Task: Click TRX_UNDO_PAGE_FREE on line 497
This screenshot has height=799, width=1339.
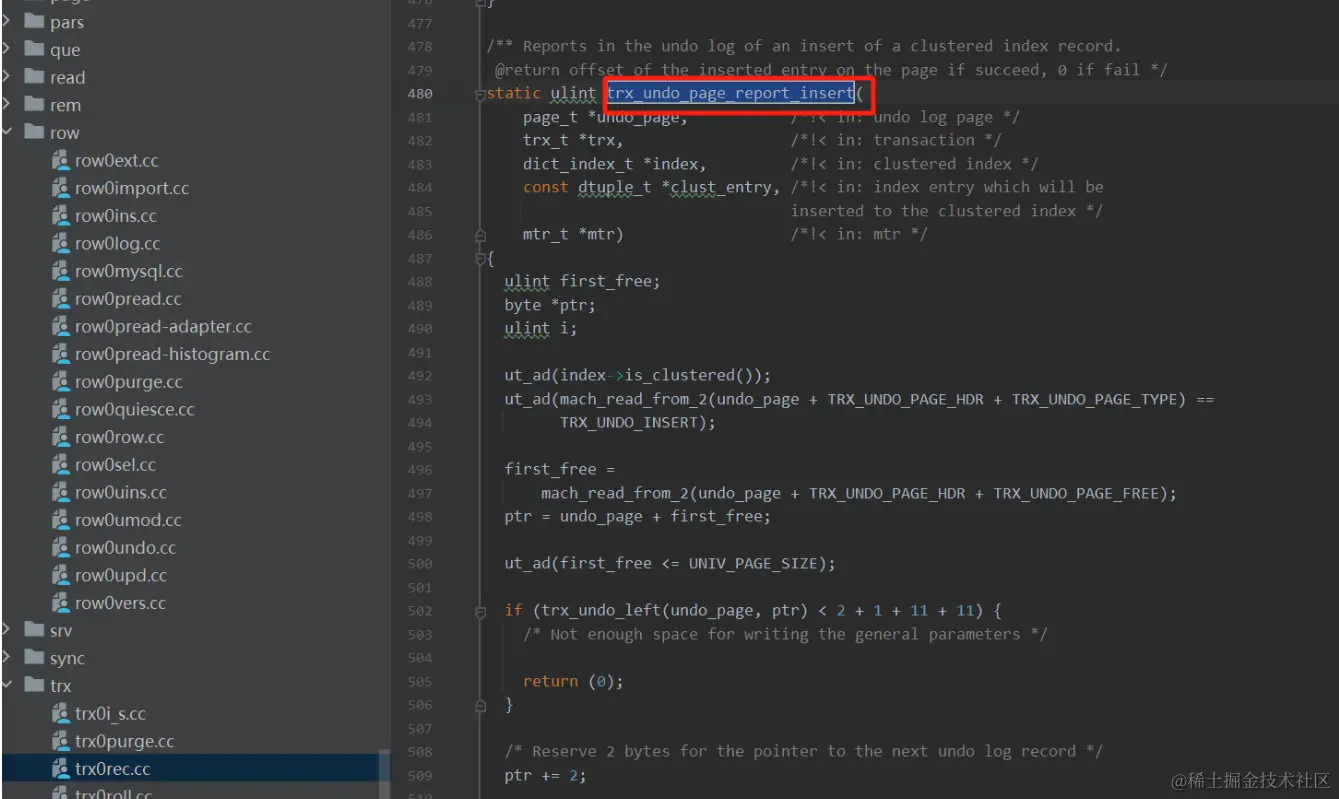Action: (1076, 493)
